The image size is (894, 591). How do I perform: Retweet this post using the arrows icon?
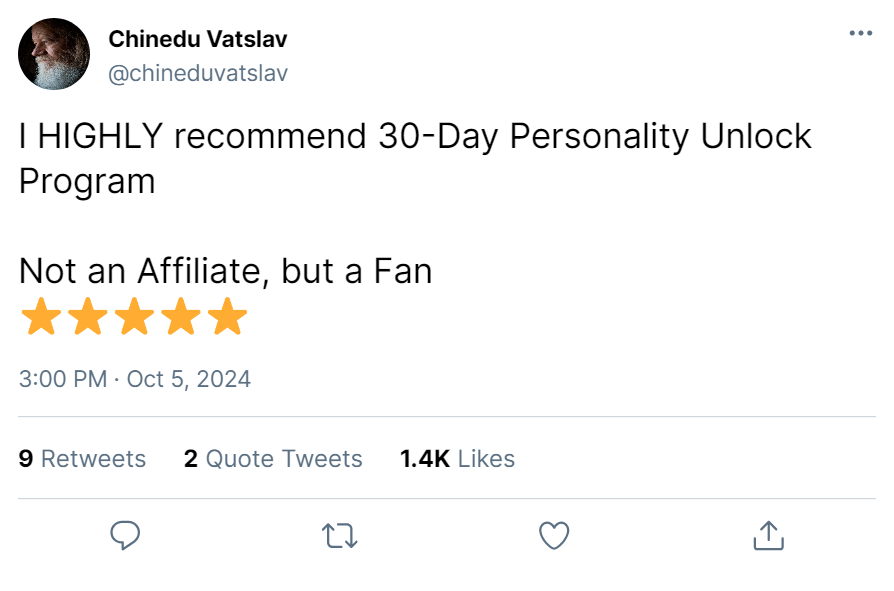tap(339, 536)
